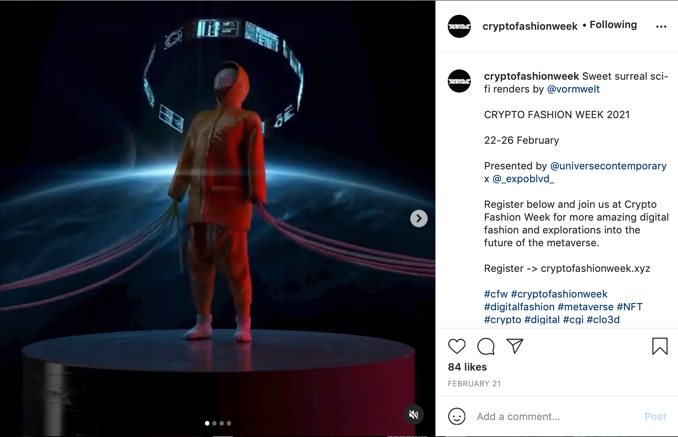Jump to second carousel dot

pyautogui.click(x=214, y=423)
